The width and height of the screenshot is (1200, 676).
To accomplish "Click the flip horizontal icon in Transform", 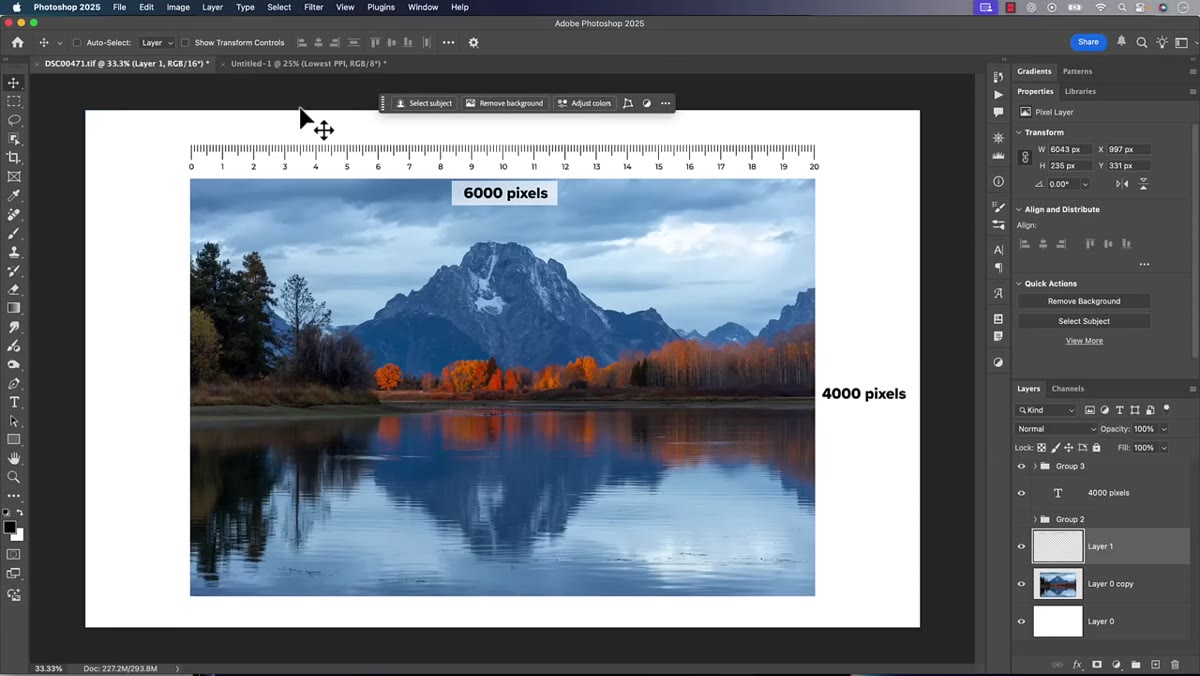I will [1122, 184].
